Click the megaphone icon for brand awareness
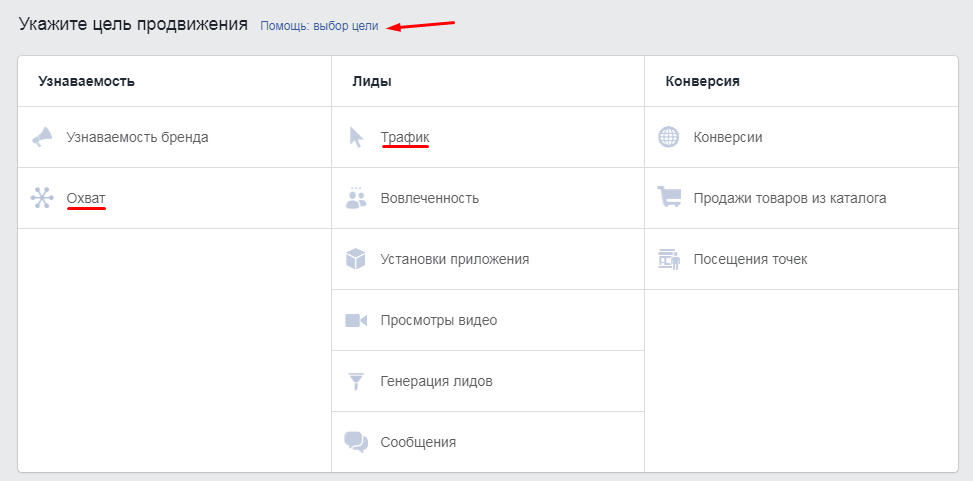This screenshot has width=973, height=481. 42,137
